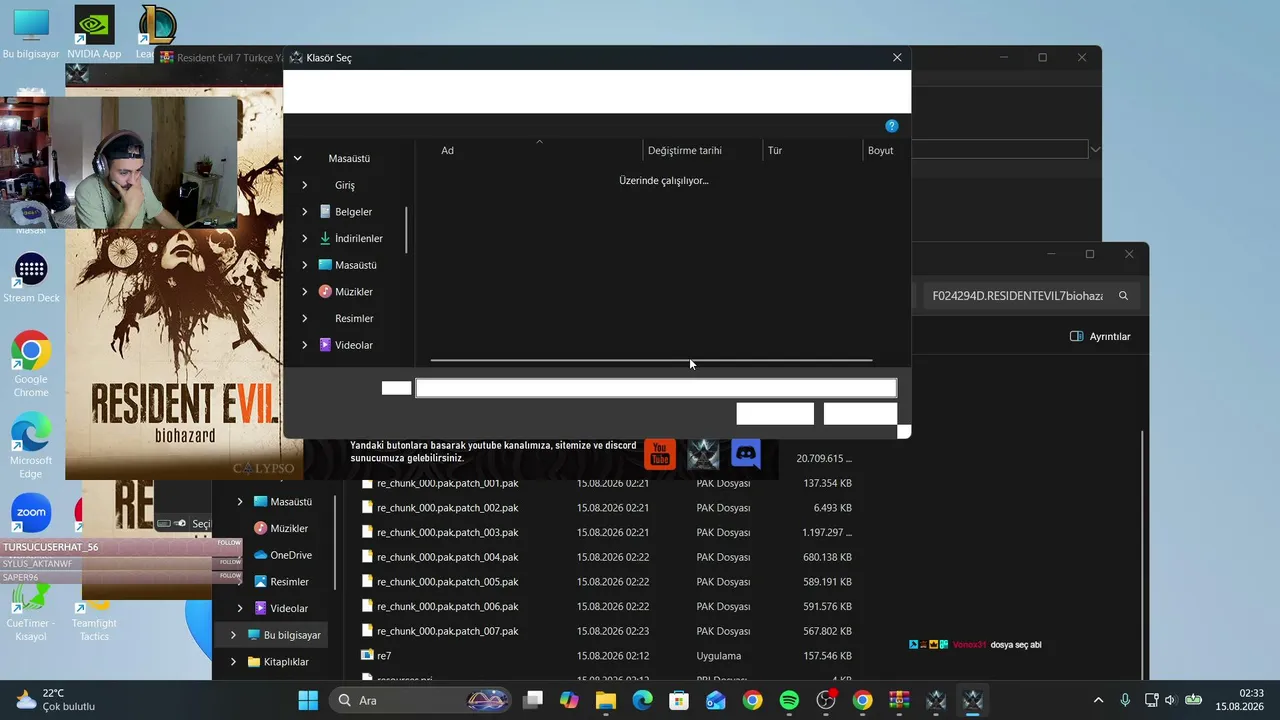The height and width of the screenshot is (720, 1280).
Task: Select file re_chunk_000.pak.patch_002.pak
Action: (x=448, y=508)
